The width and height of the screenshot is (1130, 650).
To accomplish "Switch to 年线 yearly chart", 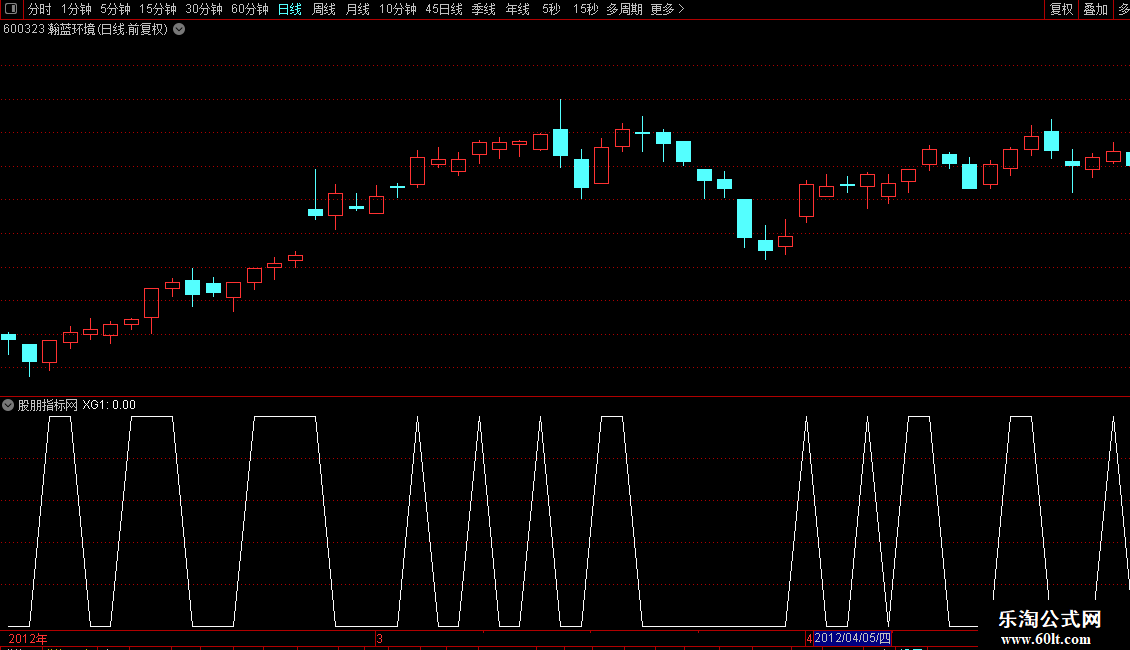I will [x=517, y=9].
